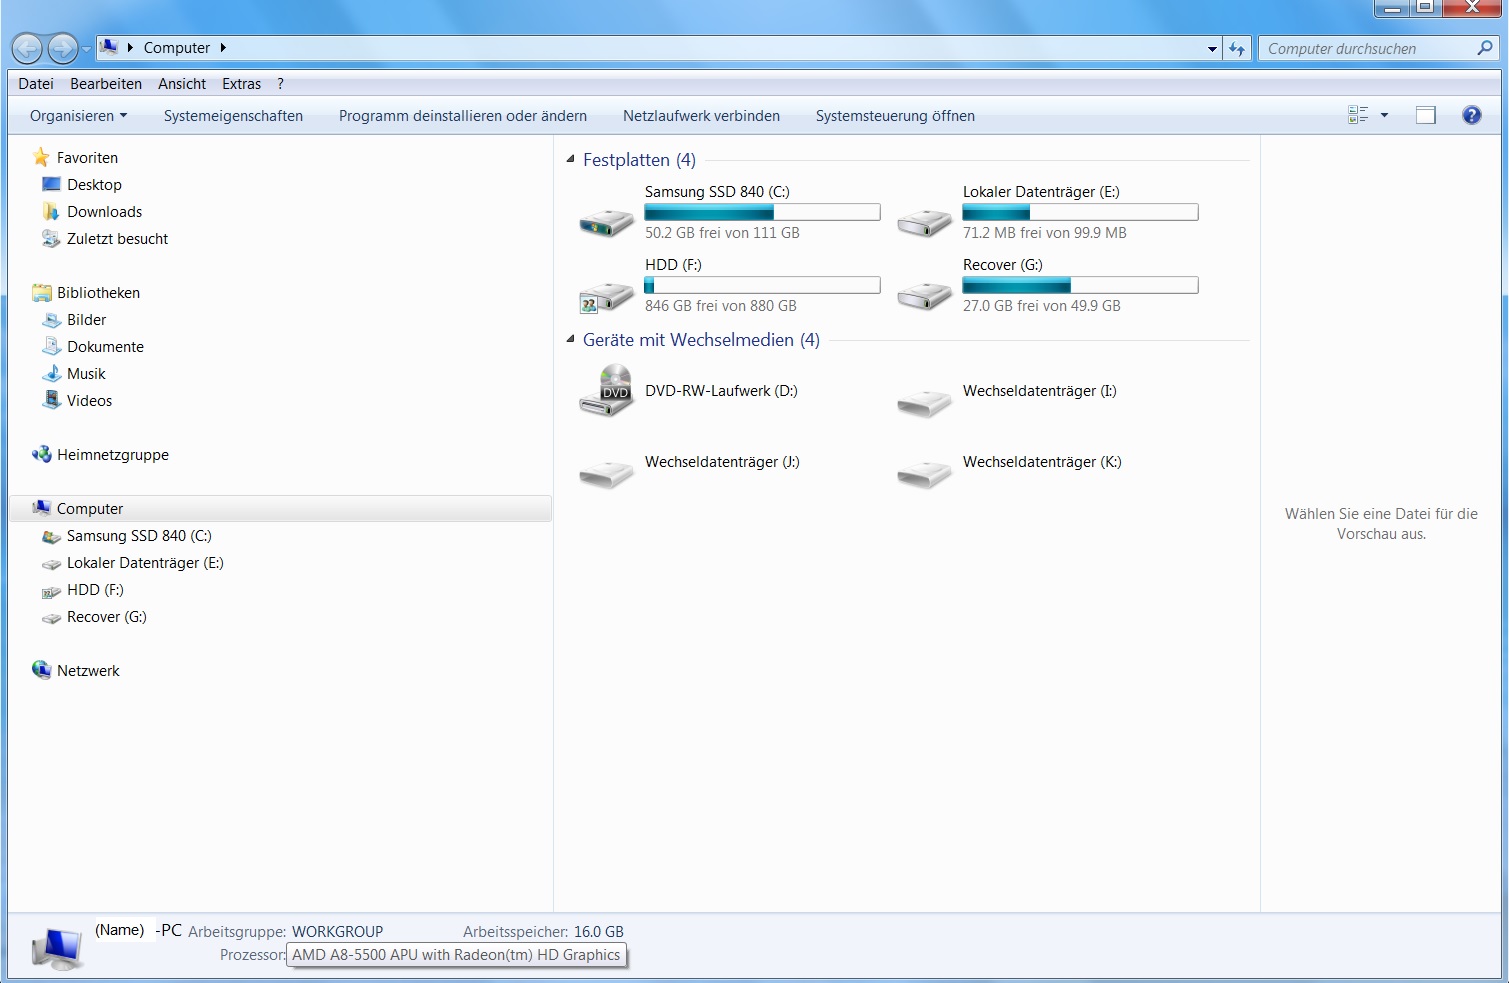Select Computer in the navigation tree

click(x=280, y=509)
